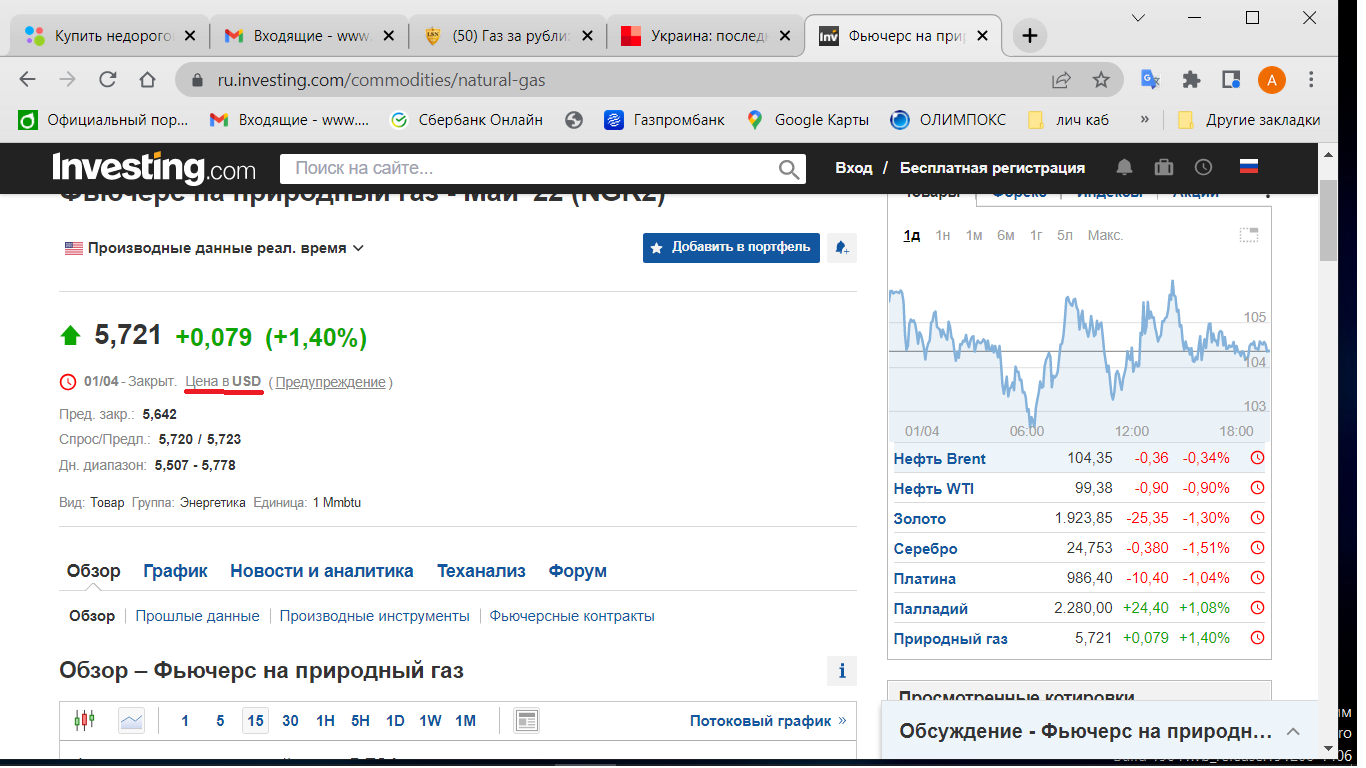Screen dimensions: 1366x768
Task: Open the portfolio briefcase icon
Action: 1164,167
